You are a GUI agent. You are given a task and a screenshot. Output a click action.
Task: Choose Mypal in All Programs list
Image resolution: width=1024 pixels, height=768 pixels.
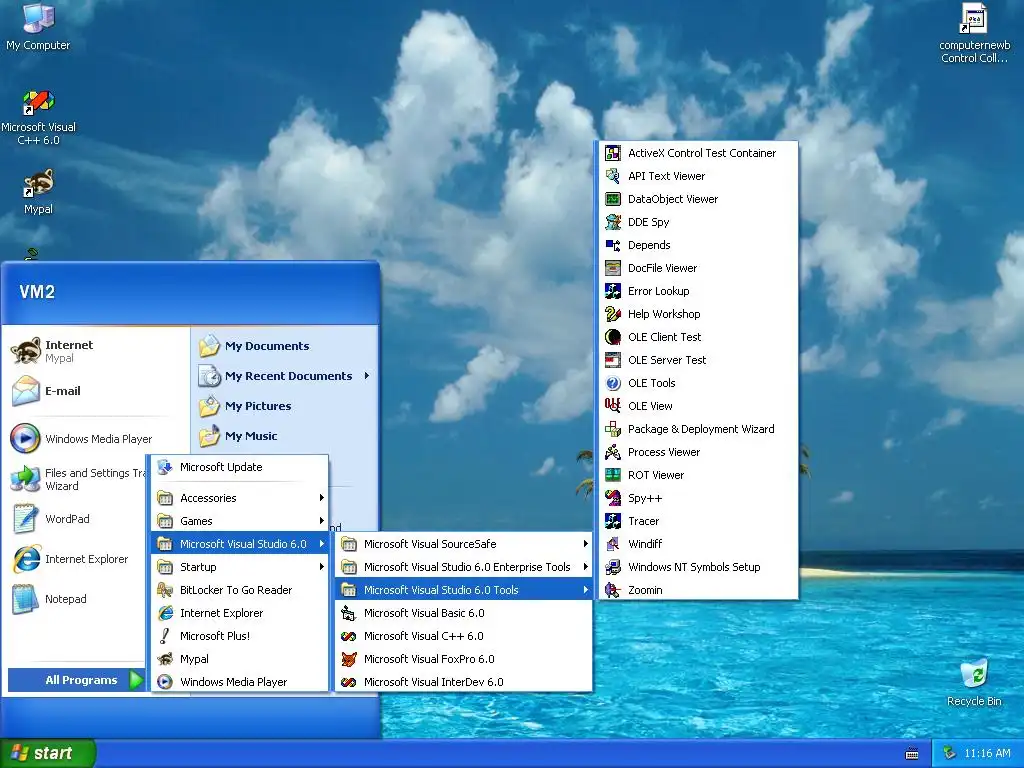click(x=239, y=659)
